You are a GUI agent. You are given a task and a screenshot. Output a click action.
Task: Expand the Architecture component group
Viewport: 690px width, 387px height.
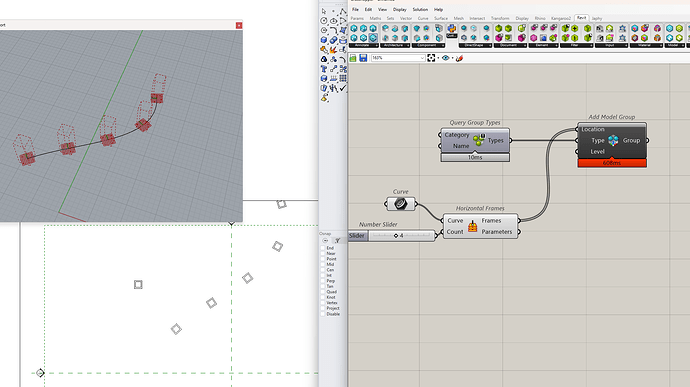pos(395,45)
